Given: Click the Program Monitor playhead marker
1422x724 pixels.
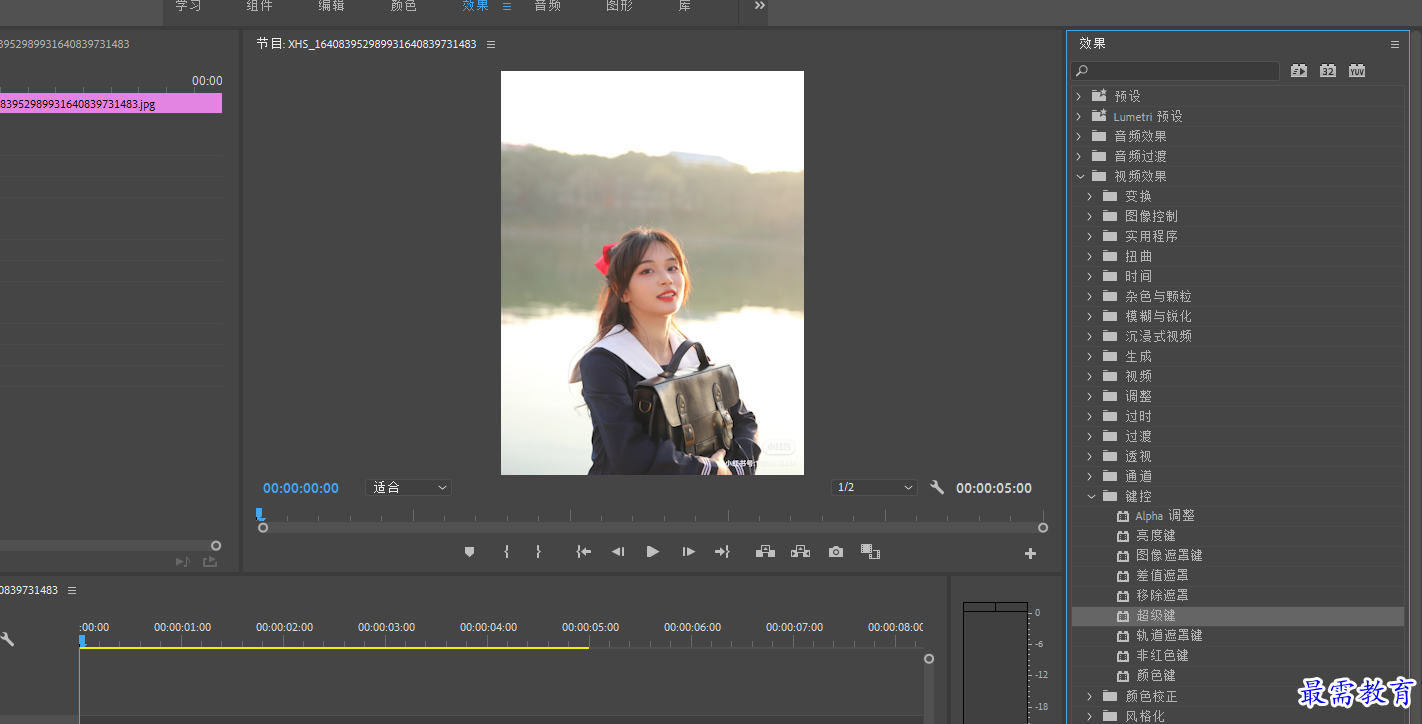Looking at the screenshot, I should [259, 514].
